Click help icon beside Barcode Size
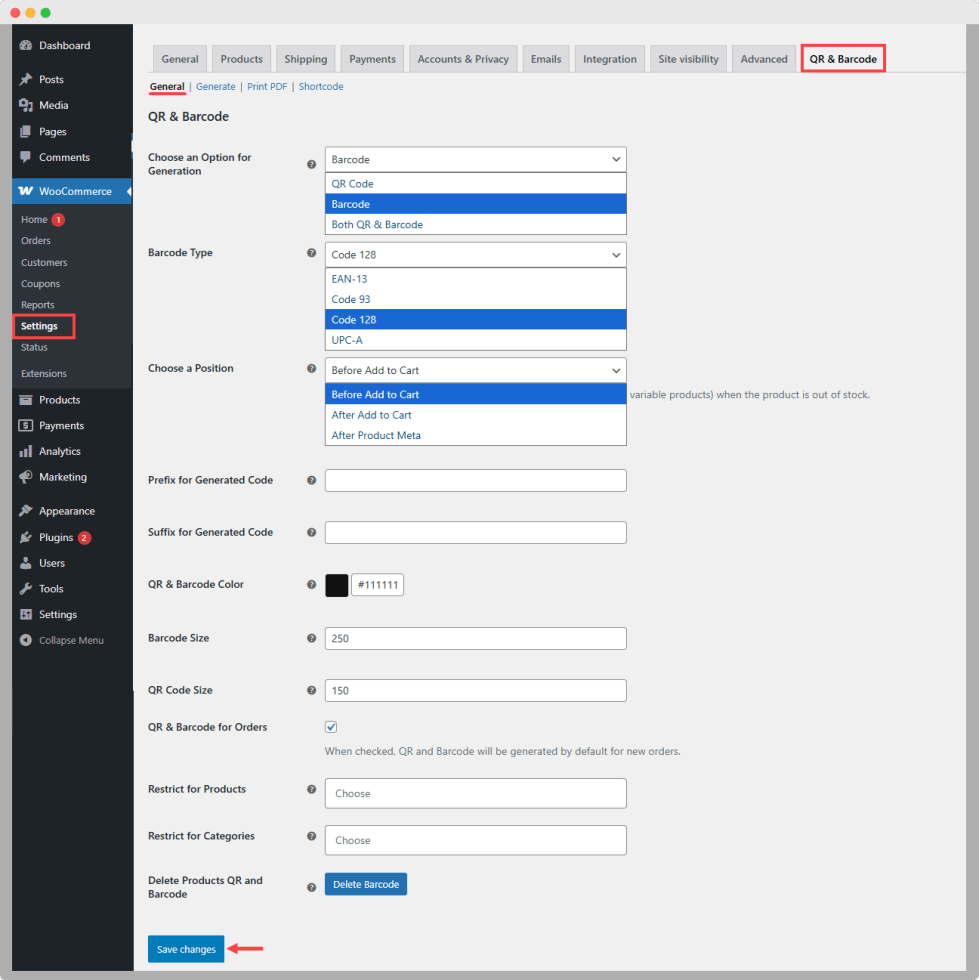 (x=311, y=638)
